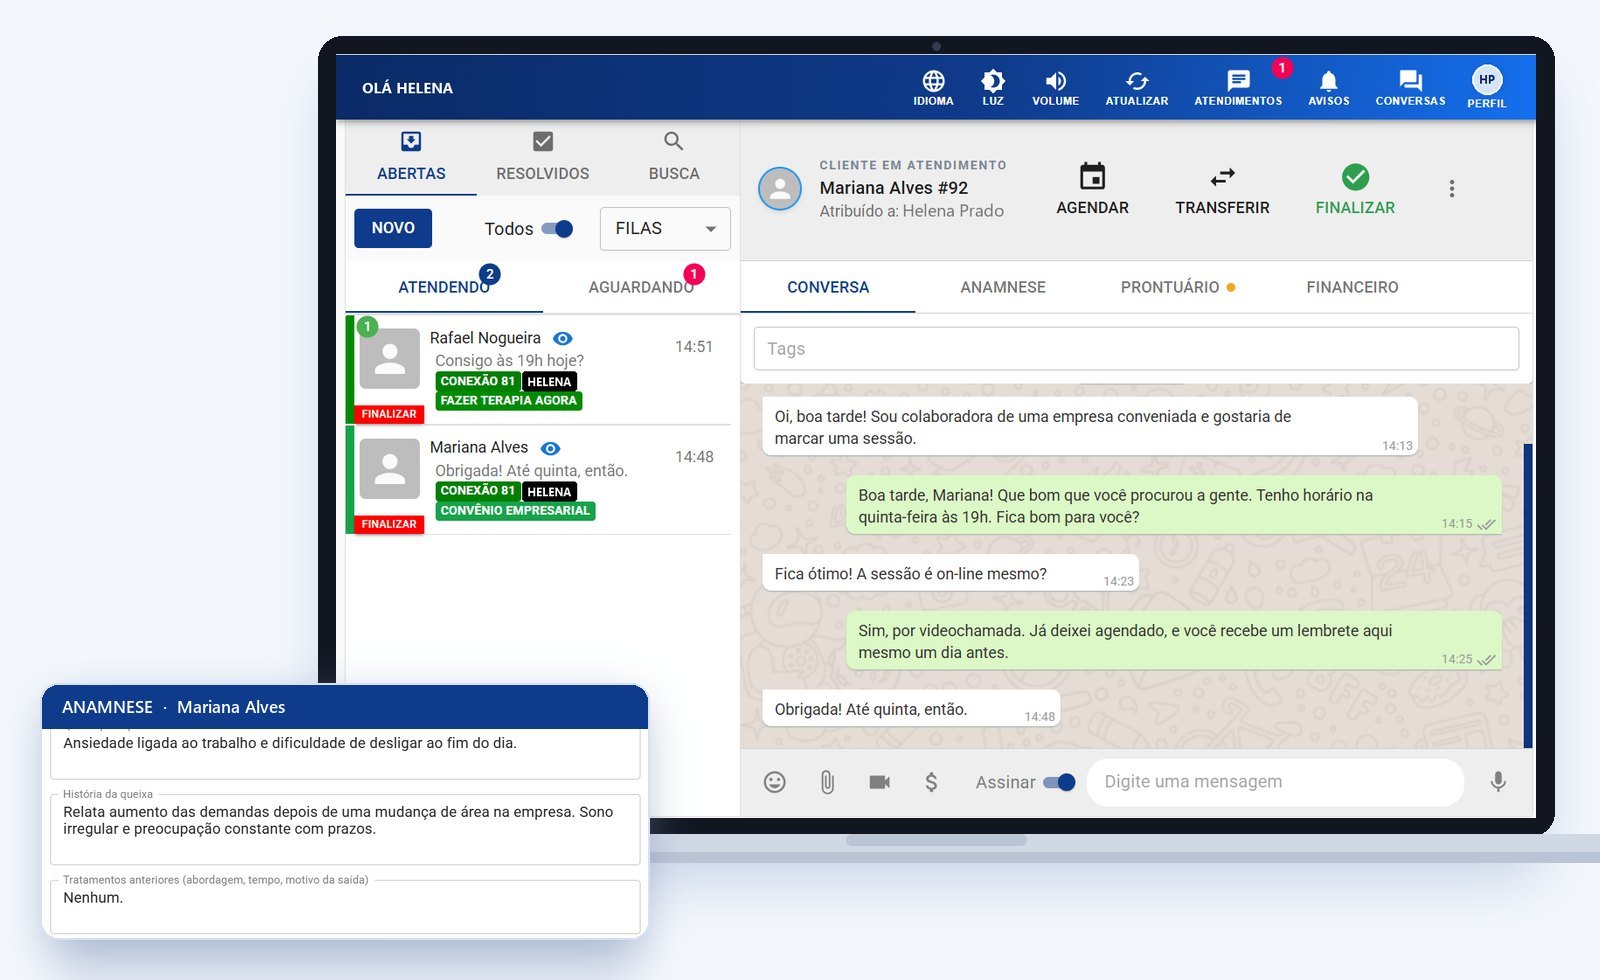Open the Filas dropdown
This screenshot has width=1600, height=980.
[665, 229]
